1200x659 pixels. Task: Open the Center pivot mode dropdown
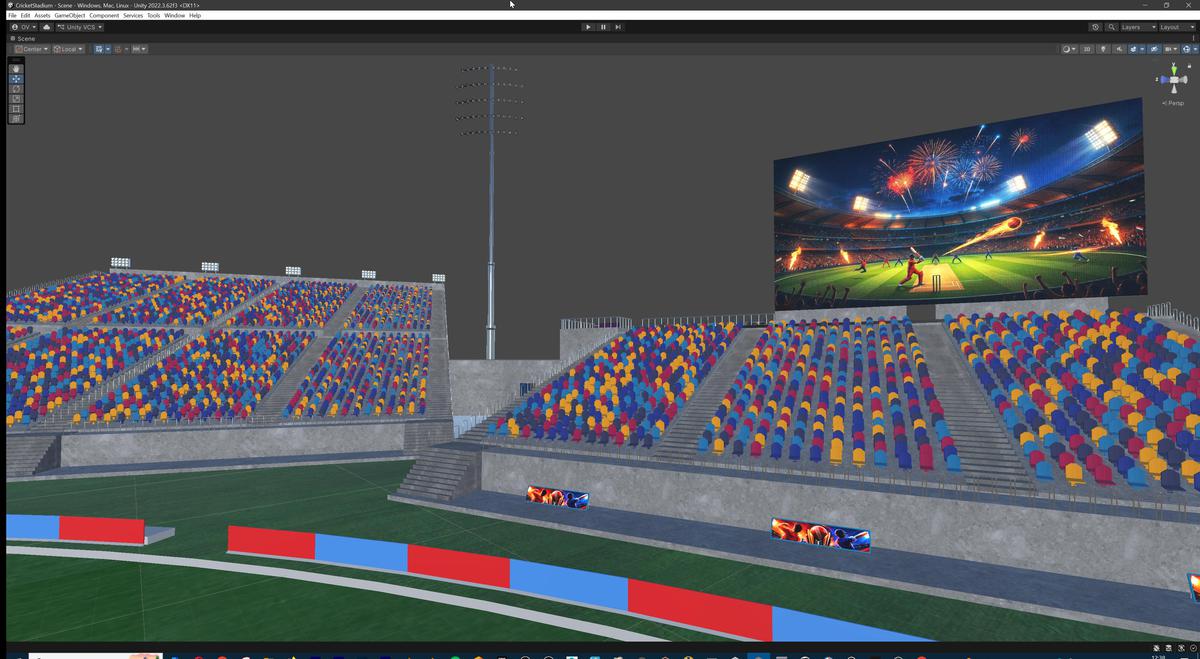32,49
